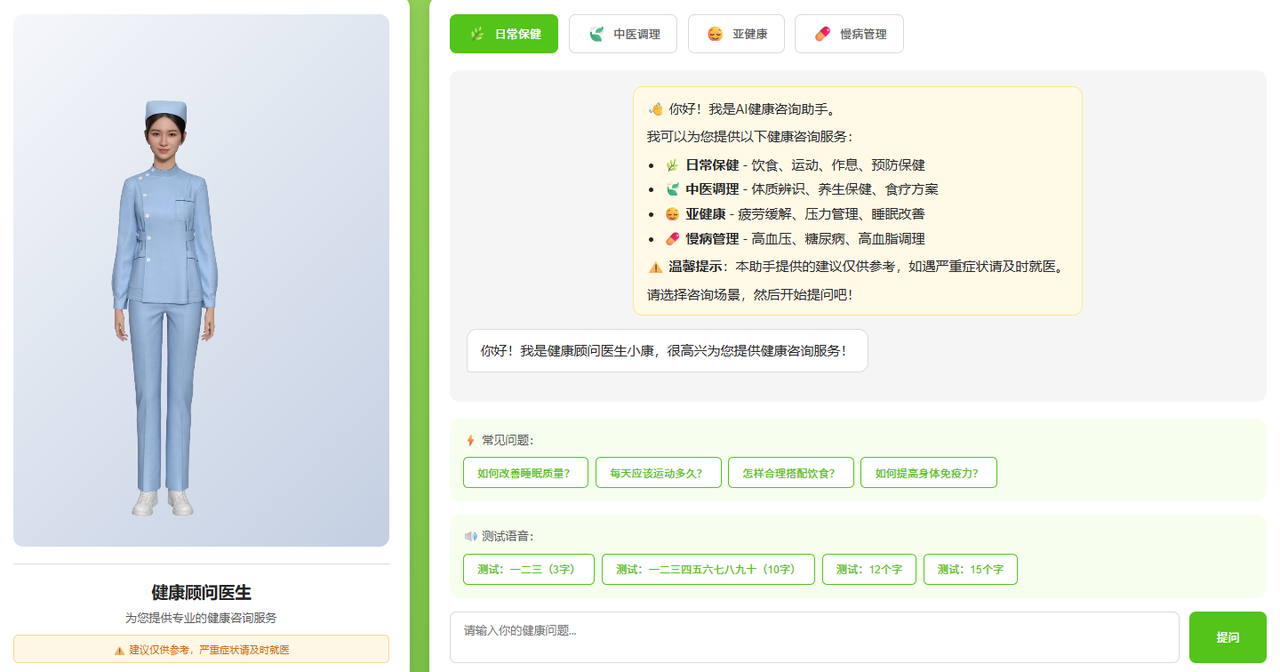The image size is (1280, 672).
Task: Click the face emoji on 亚健康 tab
Action: (715, 34)
